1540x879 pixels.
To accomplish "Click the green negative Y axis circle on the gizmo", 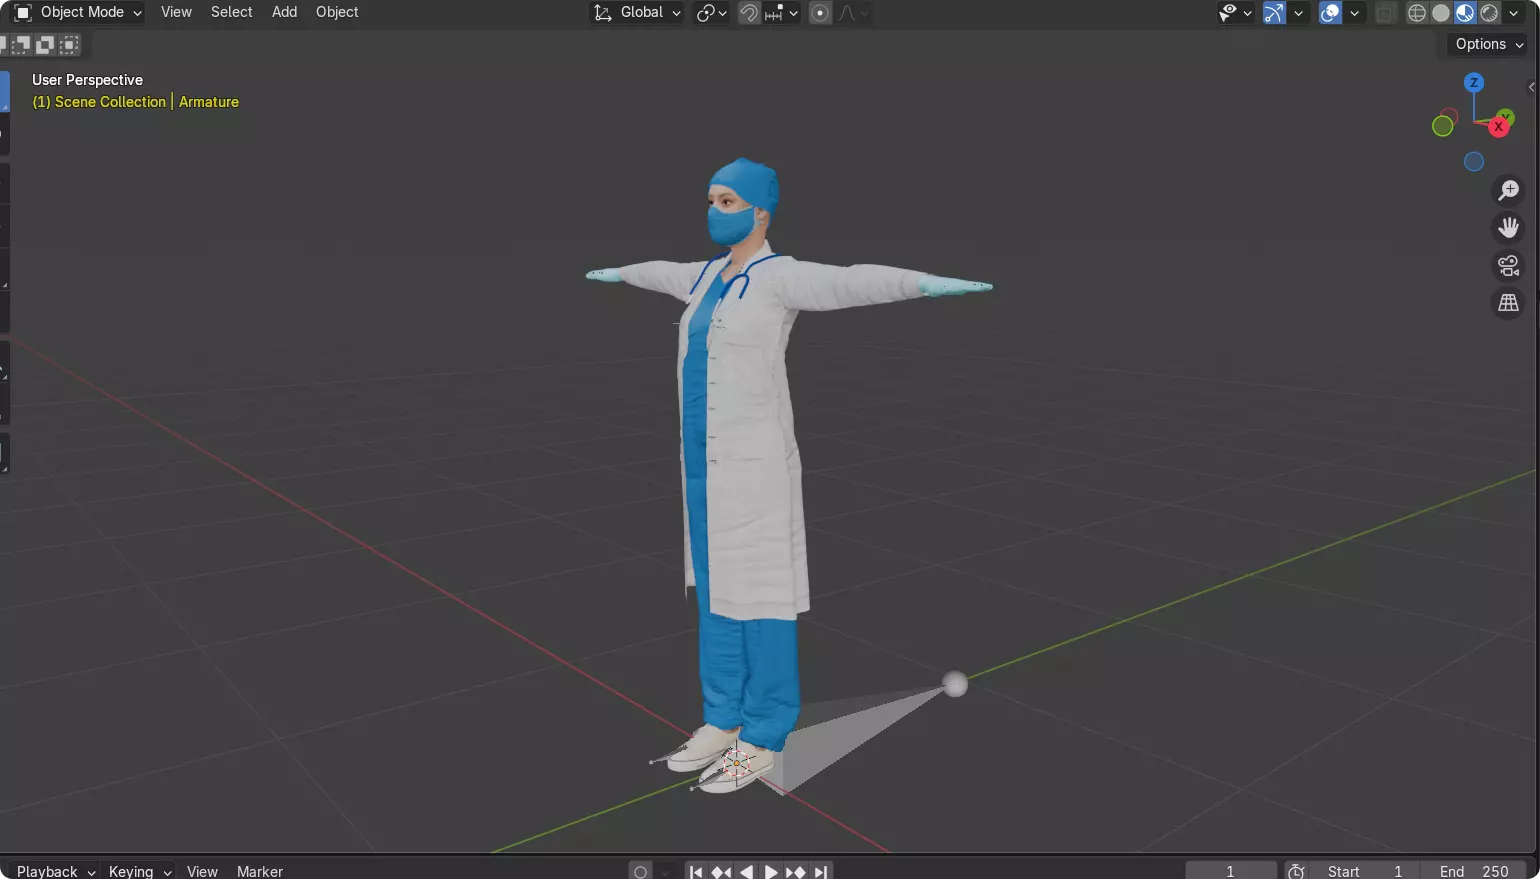I will [x=1442, y=126].
